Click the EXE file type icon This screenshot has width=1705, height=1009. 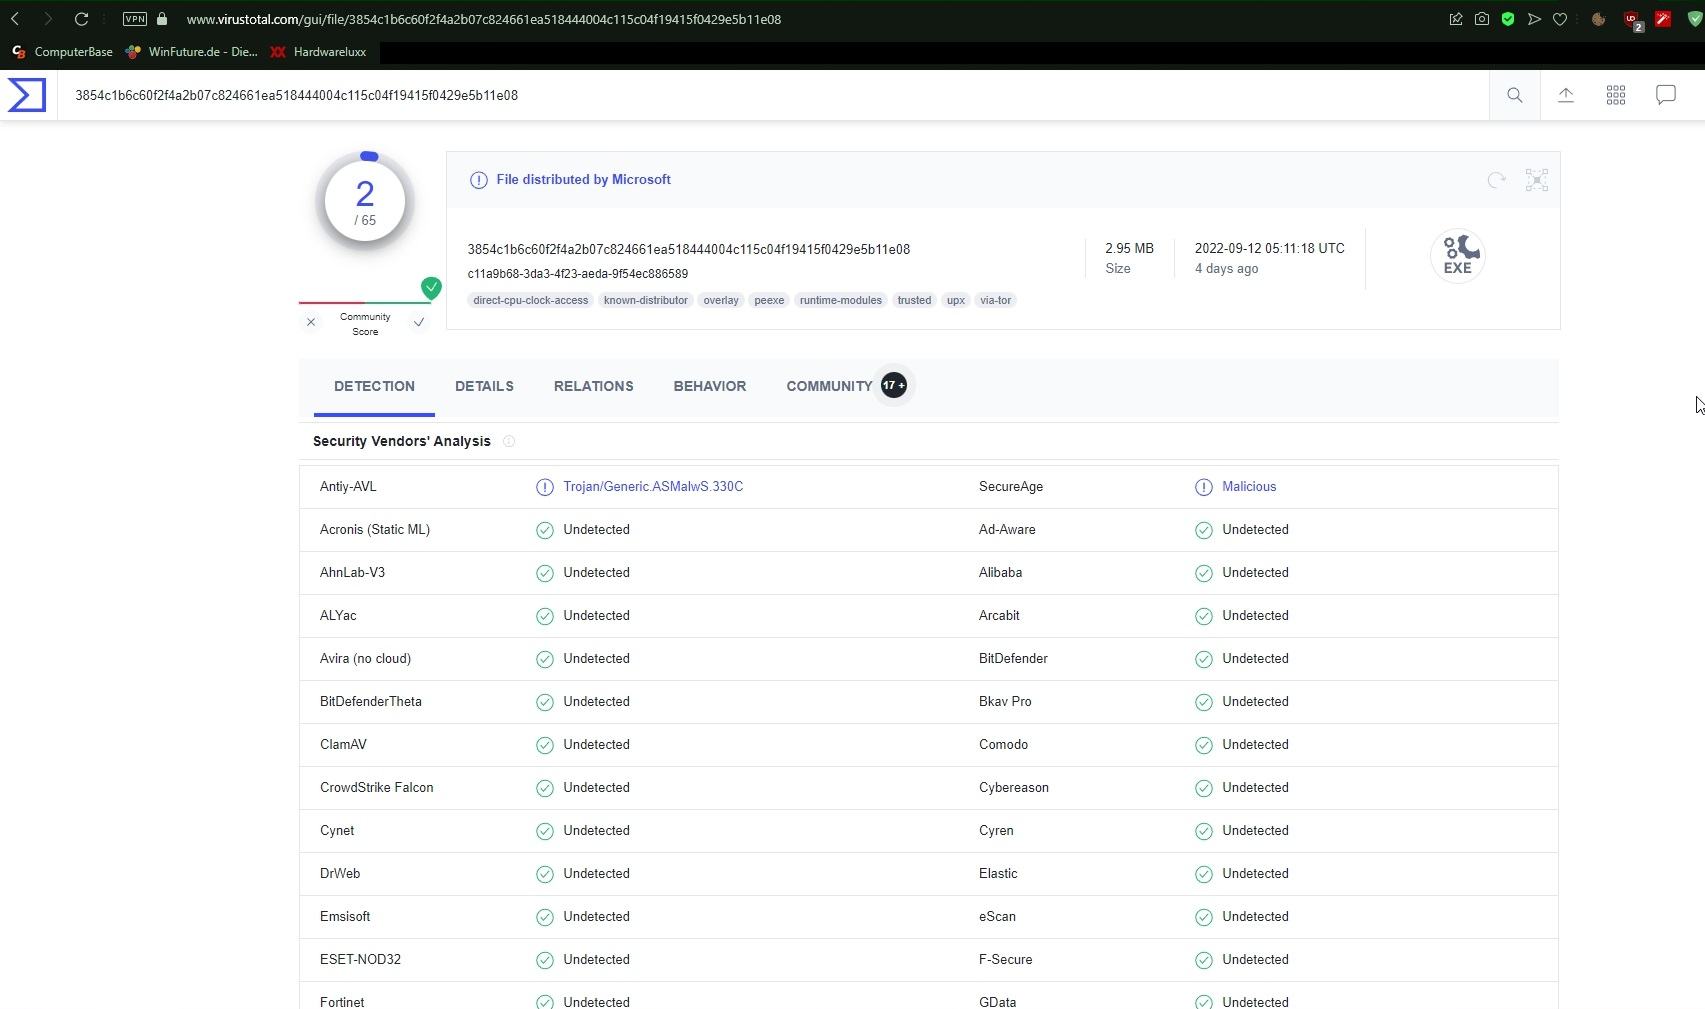point(1458,256)
